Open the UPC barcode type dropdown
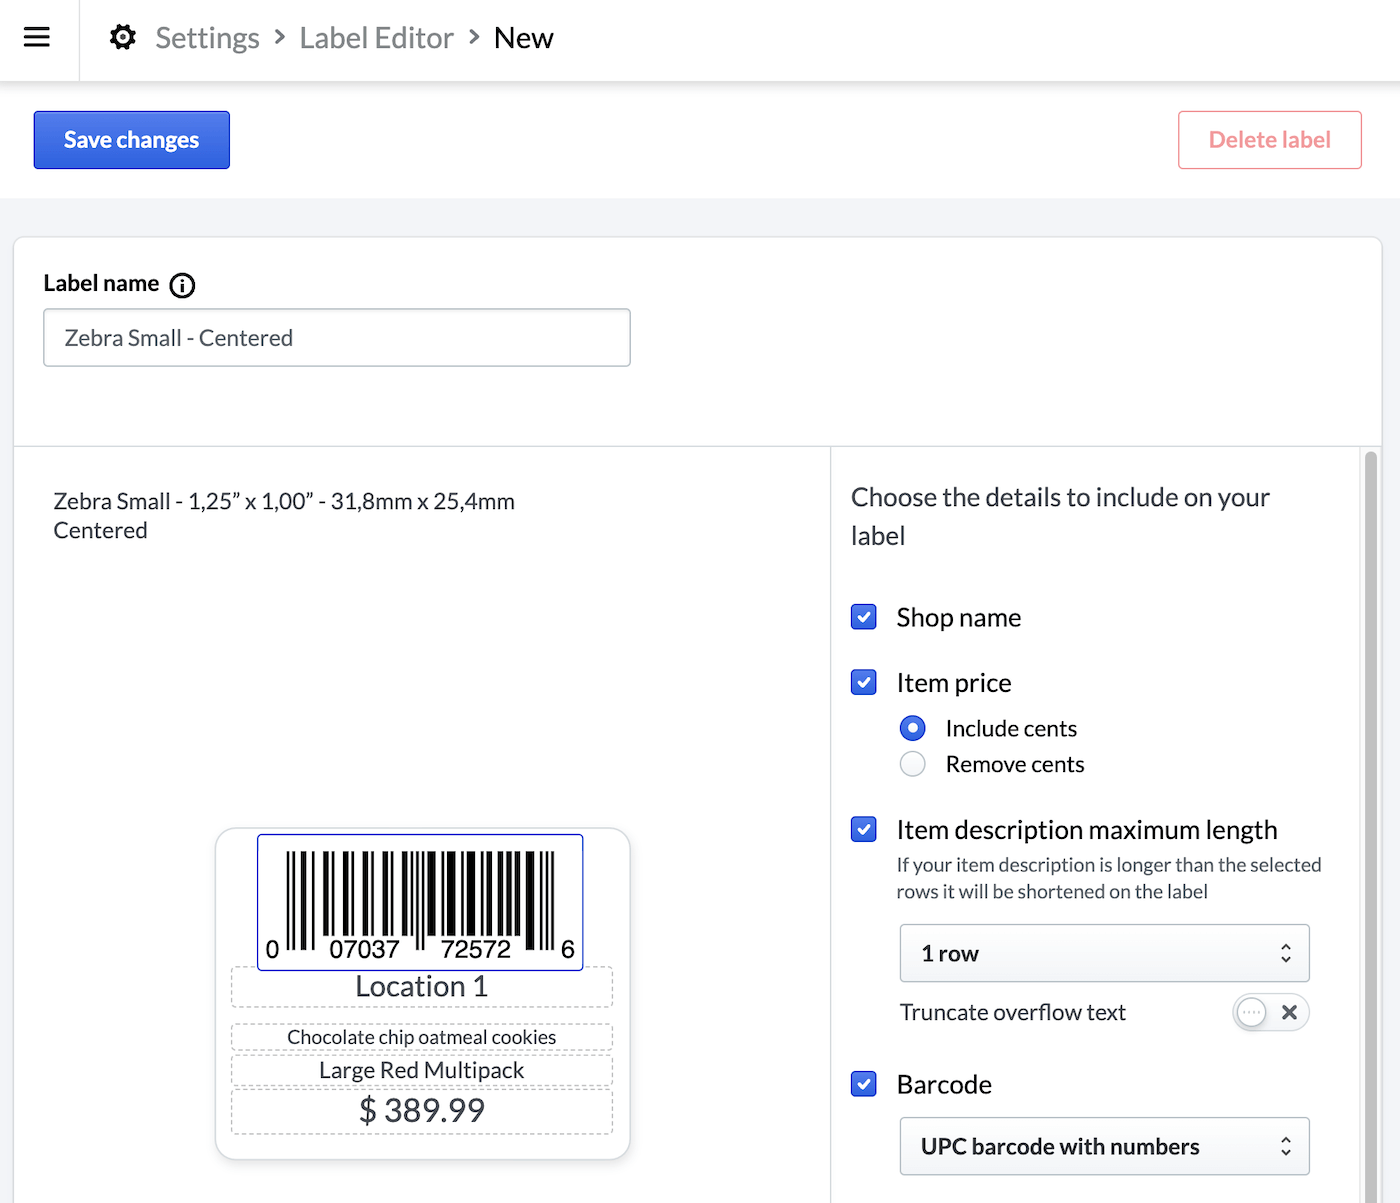This screenshot has height=1203, width=1400. (x=1104, y=1146)
